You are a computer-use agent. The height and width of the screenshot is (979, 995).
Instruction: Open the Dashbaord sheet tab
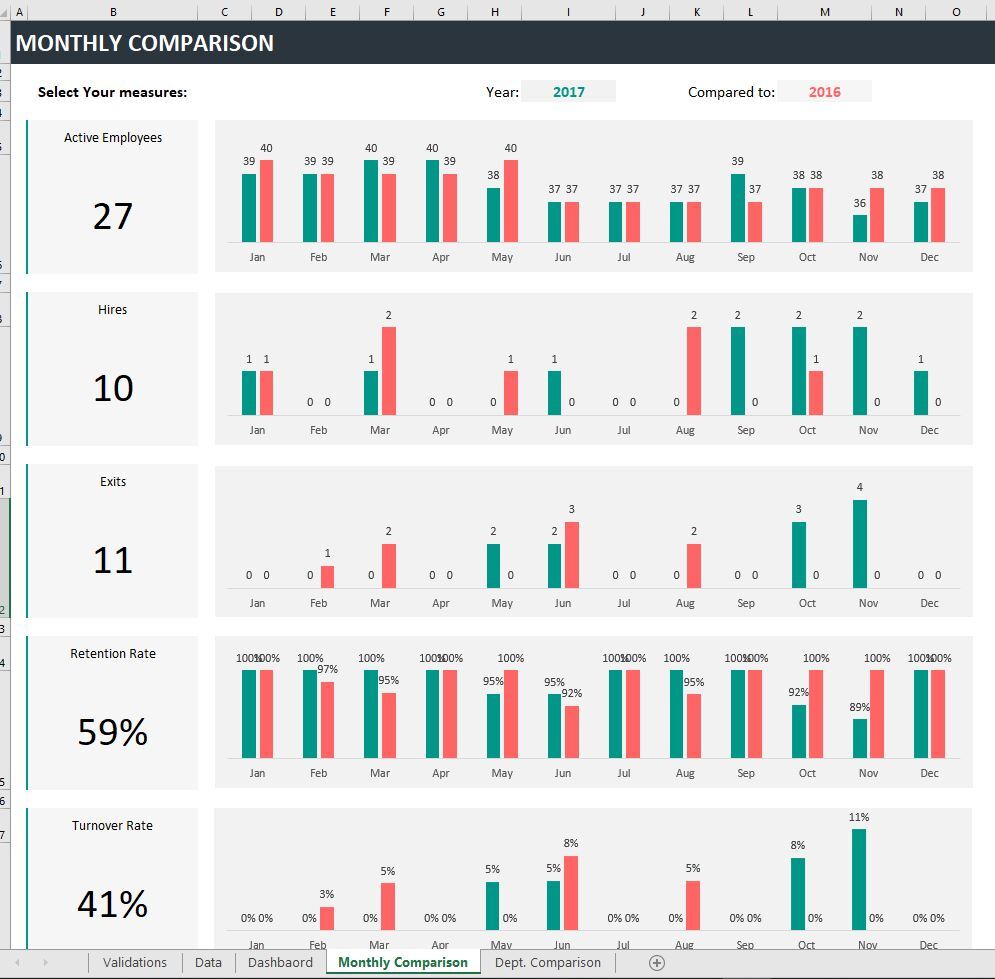coord(280,963)
